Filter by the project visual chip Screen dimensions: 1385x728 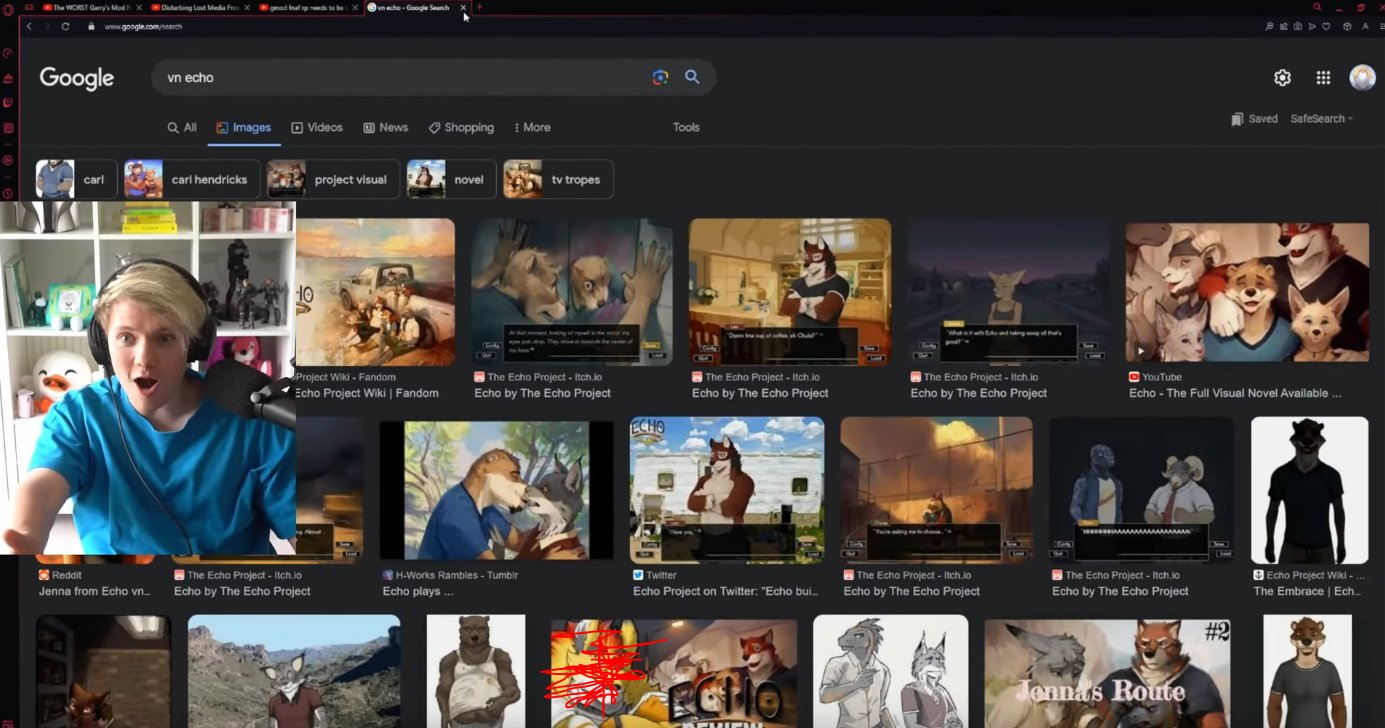(333, 180)
